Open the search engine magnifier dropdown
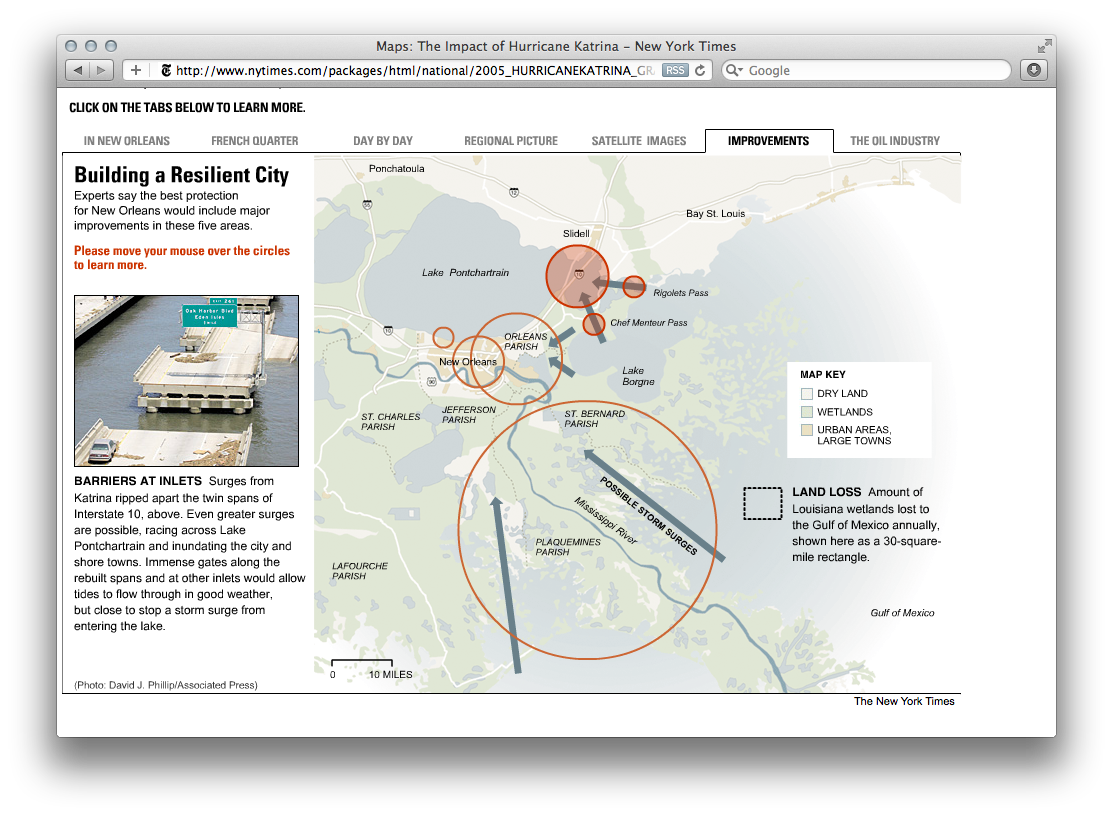1113x816 pixels. (x=732, y=71)
